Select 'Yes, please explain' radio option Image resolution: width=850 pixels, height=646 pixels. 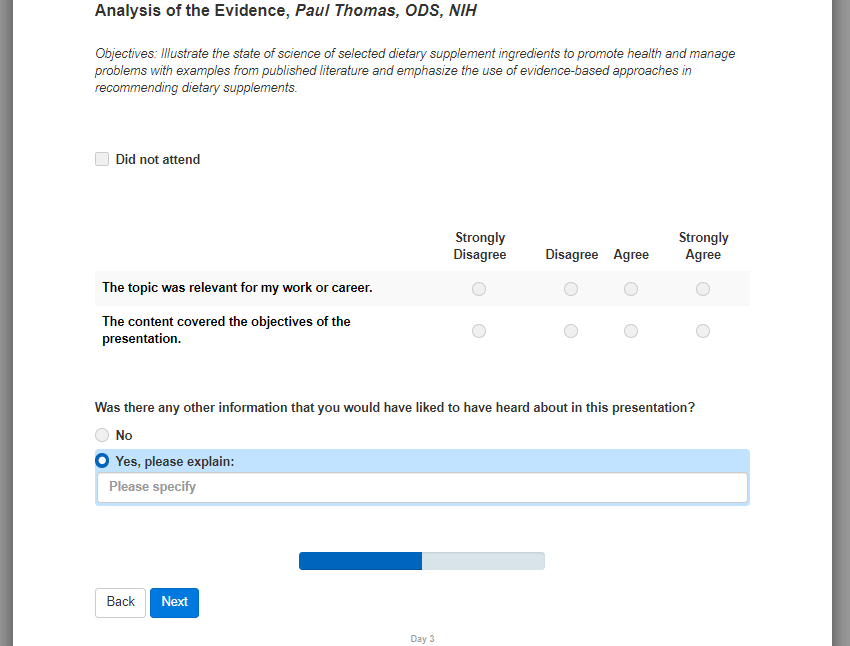pos(102,461)
